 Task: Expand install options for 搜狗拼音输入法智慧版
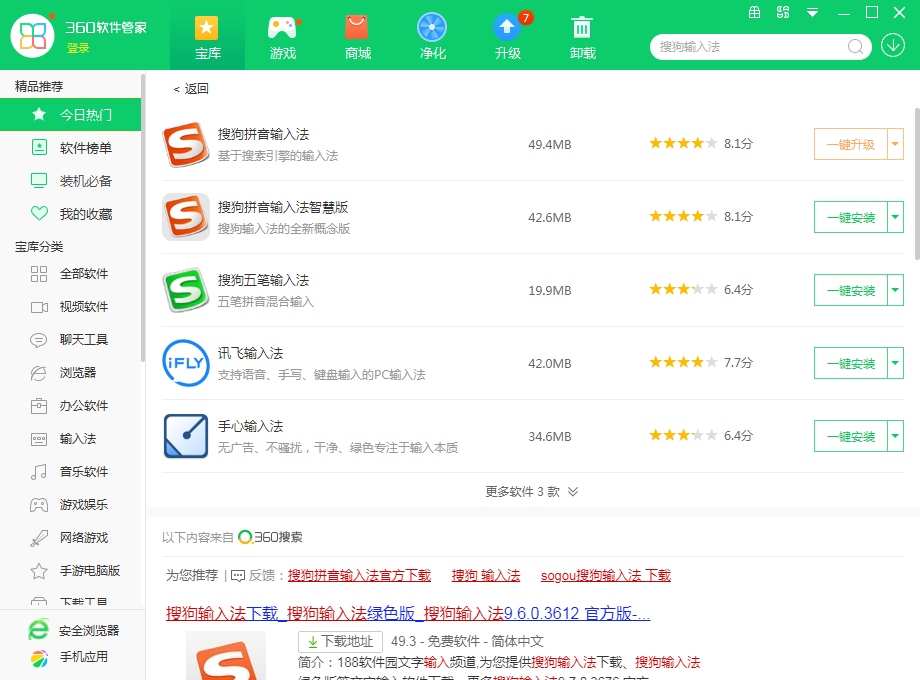coord(895,217)
